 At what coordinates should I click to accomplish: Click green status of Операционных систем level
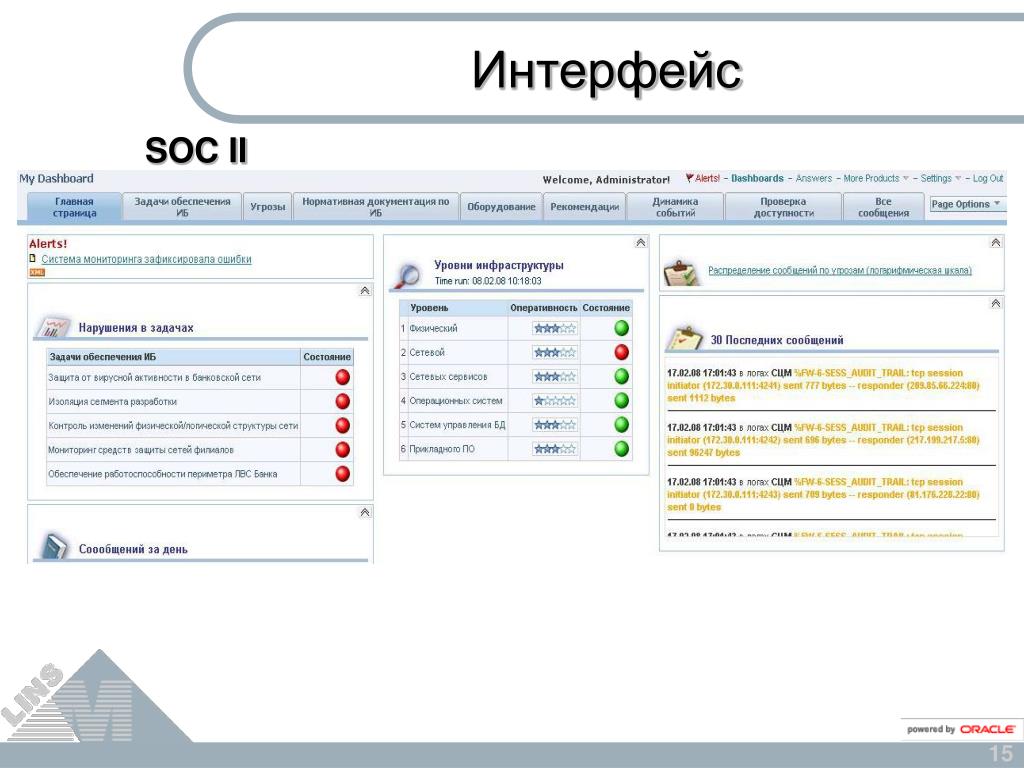[x=621, y=400]
